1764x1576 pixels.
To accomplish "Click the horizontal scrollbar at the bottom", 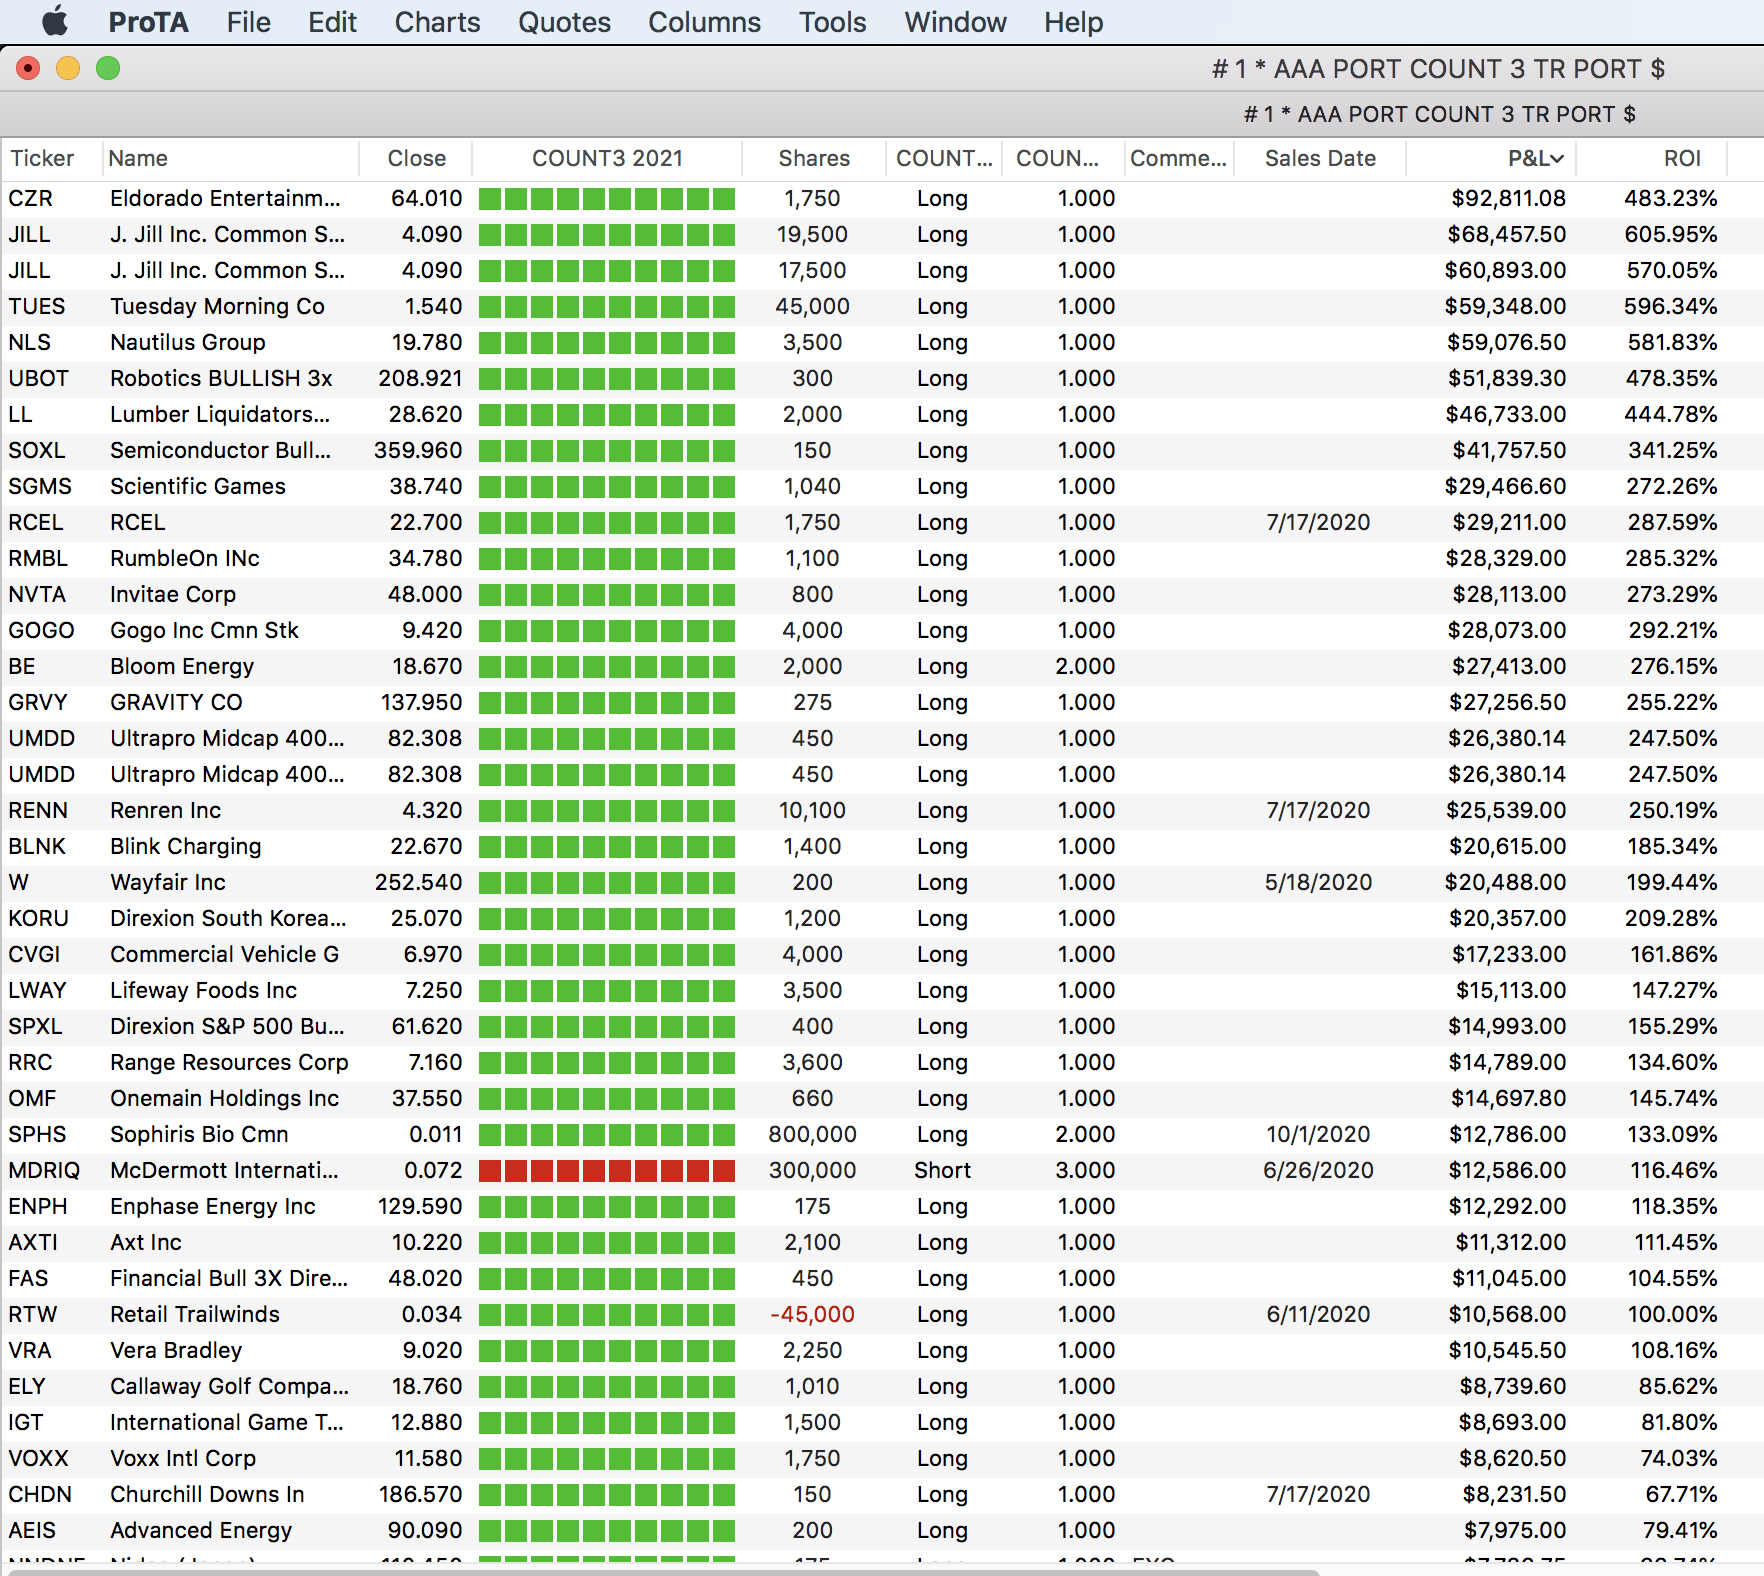I will point(660,1571).
